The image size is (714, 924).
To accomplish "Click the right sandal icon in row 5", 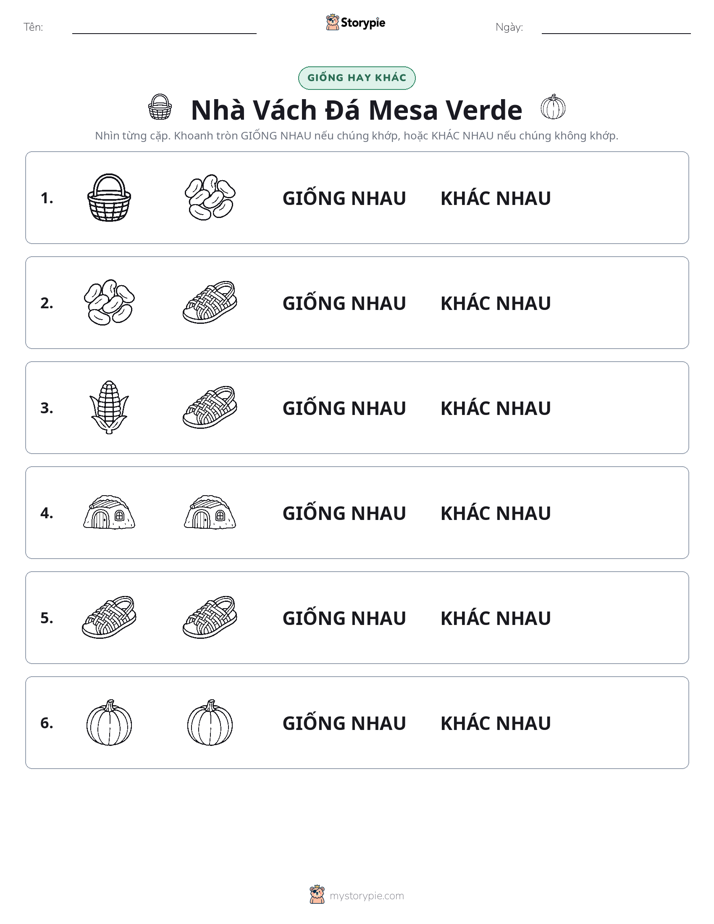I will 210,617.
